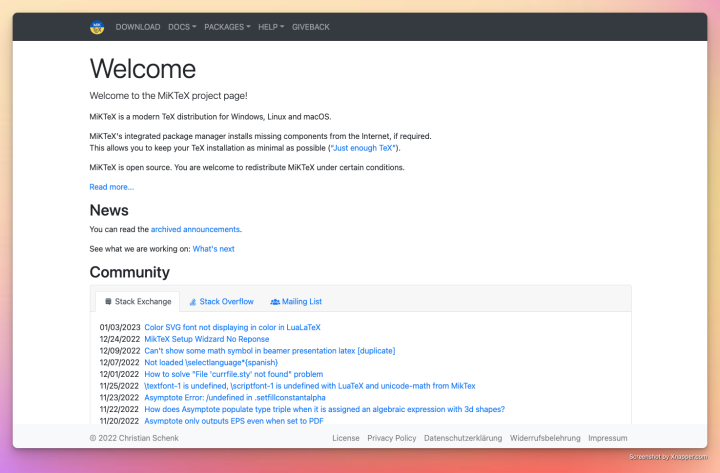Image resolution: width=720 pixels, height=473 pixels.
Task: Click the Stack Overflow tab icon
Action: 193,302
